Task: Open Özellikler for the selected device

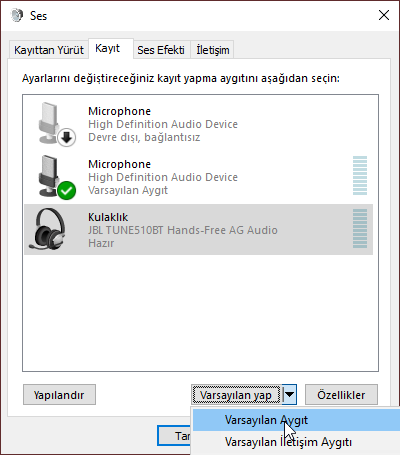Action: click(341, 395)
